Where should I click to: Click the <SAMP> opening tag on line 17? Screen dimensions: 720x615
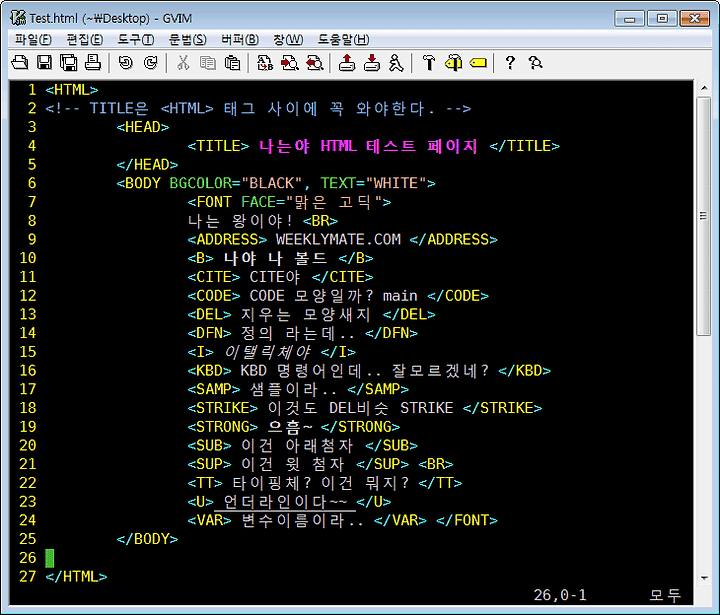[x=214, y=389]
